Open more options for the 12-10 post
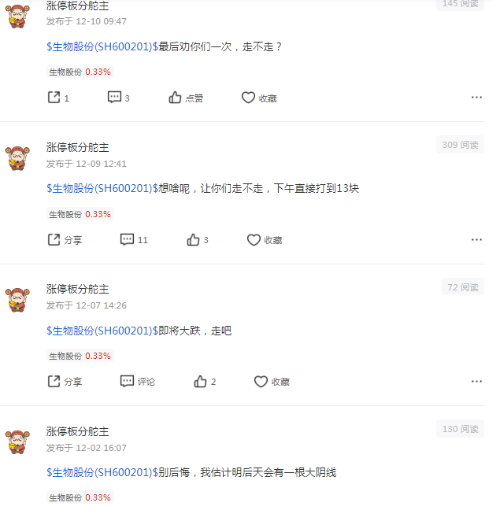The image size is (500, 510). tap(477, 97)
